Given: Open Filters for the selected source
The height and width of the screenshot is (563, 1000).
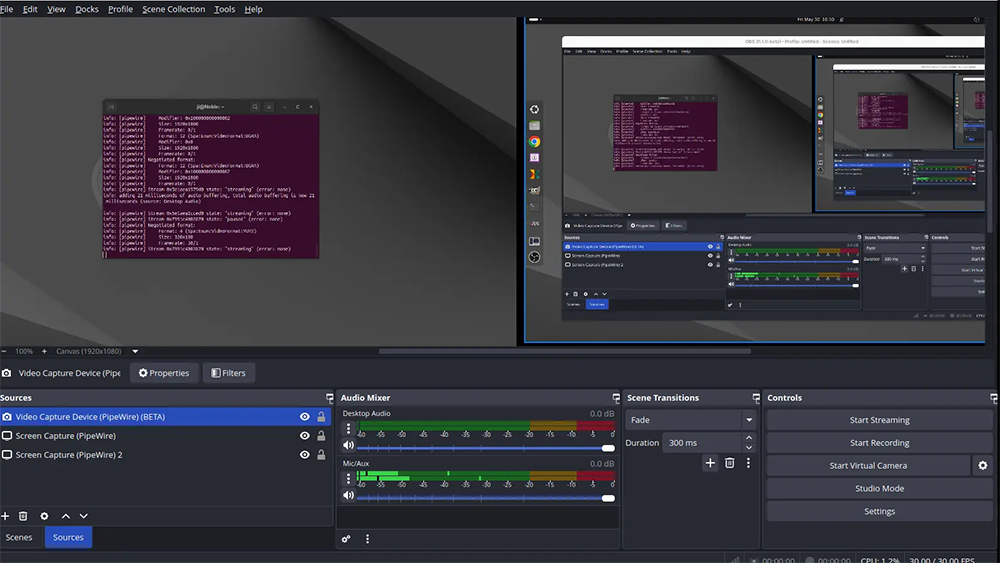Looking at the screenshot, I should click(x=228, y=373).
